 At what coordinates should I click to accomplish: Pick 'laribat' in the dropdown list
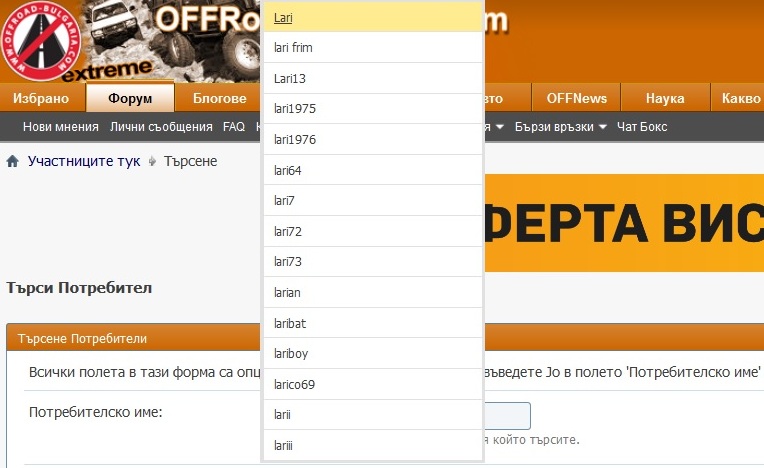(373, 323)
